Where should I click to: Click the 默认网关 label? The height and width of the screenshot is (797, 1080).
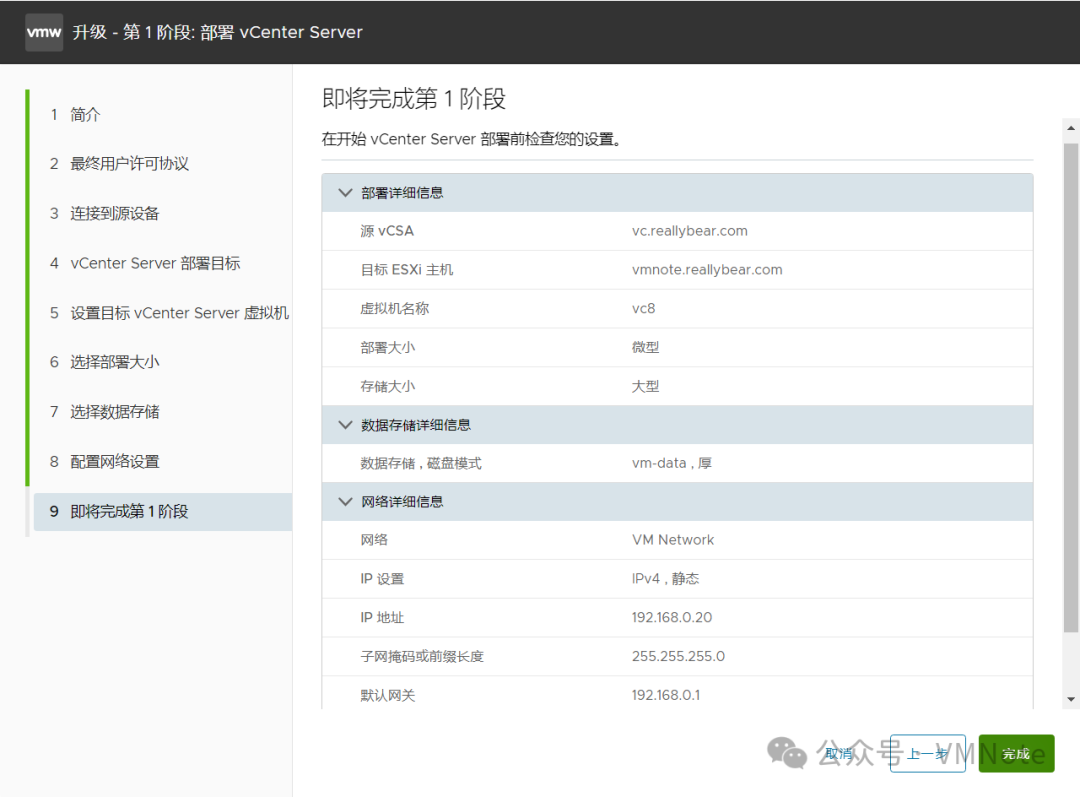(388, 695)
